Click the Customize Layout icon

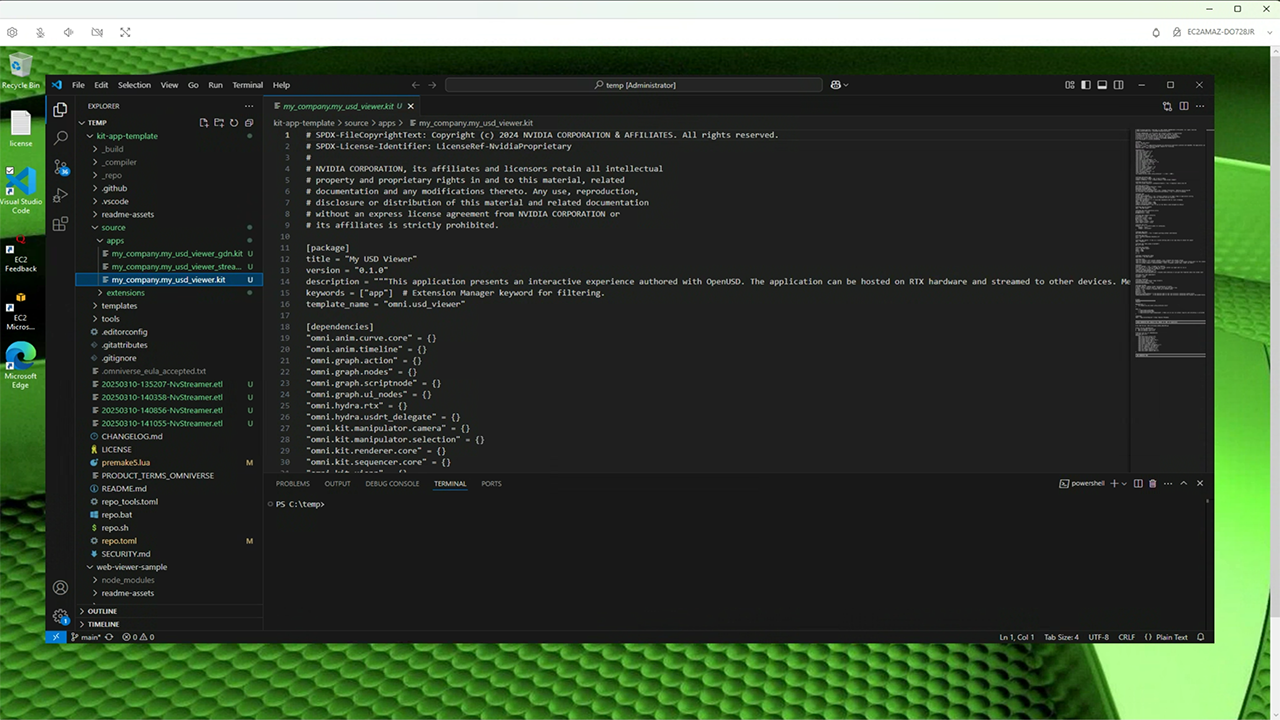(x=1070, y=85)
